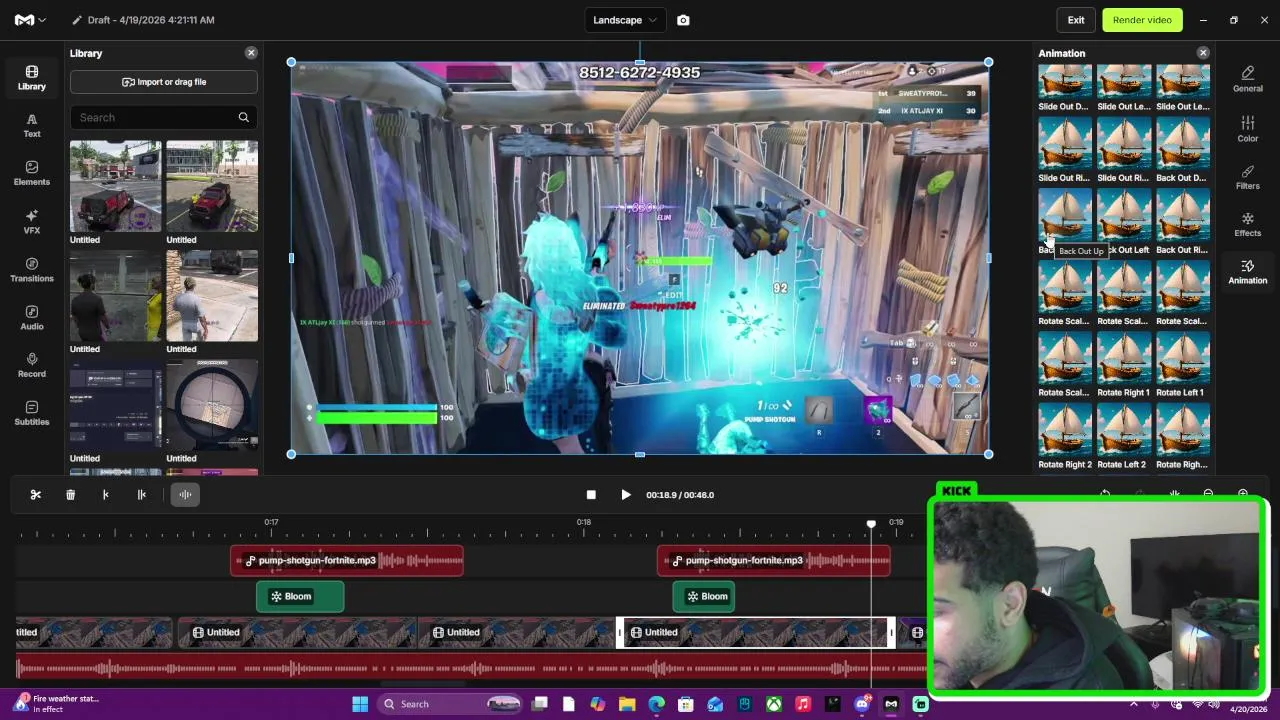This screenshot has height=720, width=1280.
Task: Select the highlighted Untitled video clip
Action: [755, 632]
